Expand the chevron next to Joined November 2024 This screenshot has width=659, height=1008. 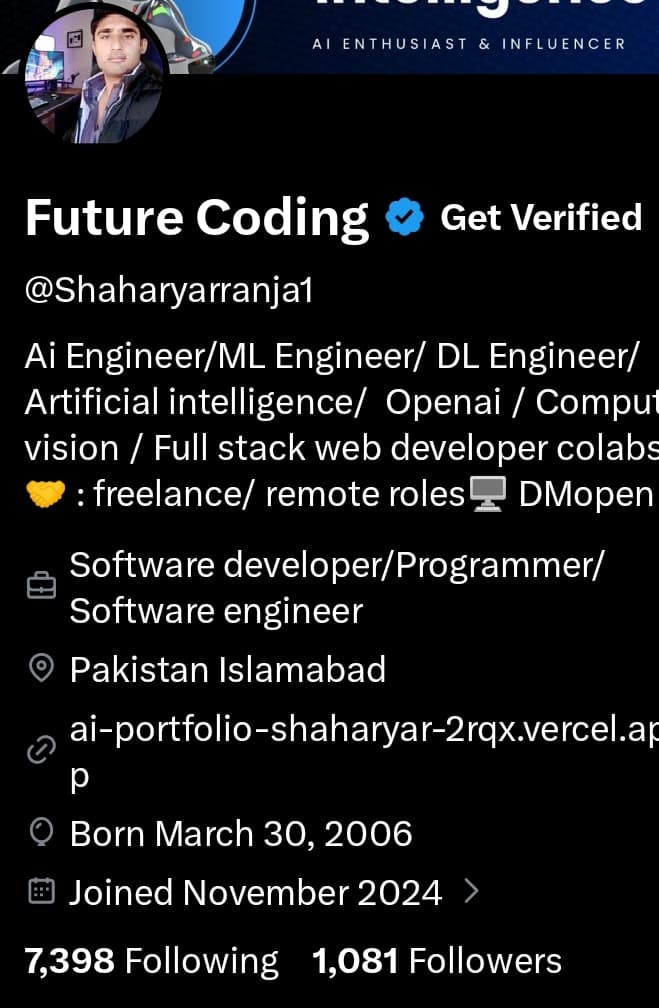click(x=472, y=891)
